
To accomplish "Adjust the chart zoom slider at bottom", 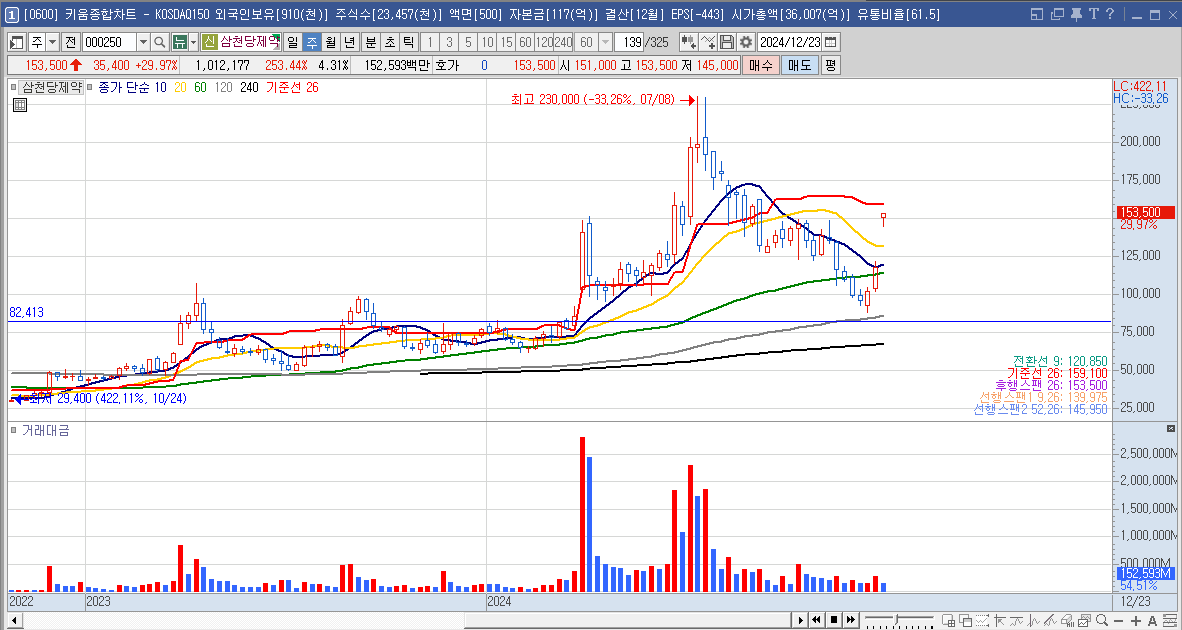I will pos(899,619).
